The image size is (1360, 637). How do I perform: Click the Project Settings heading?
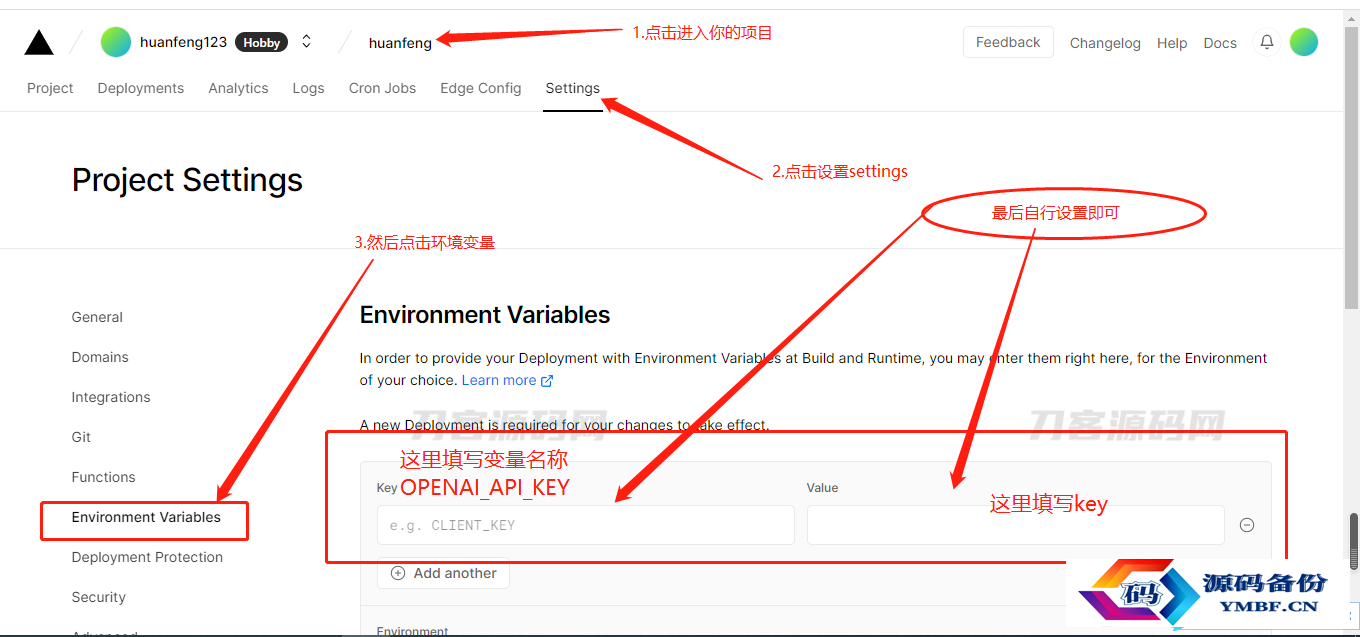pos(187,180)
